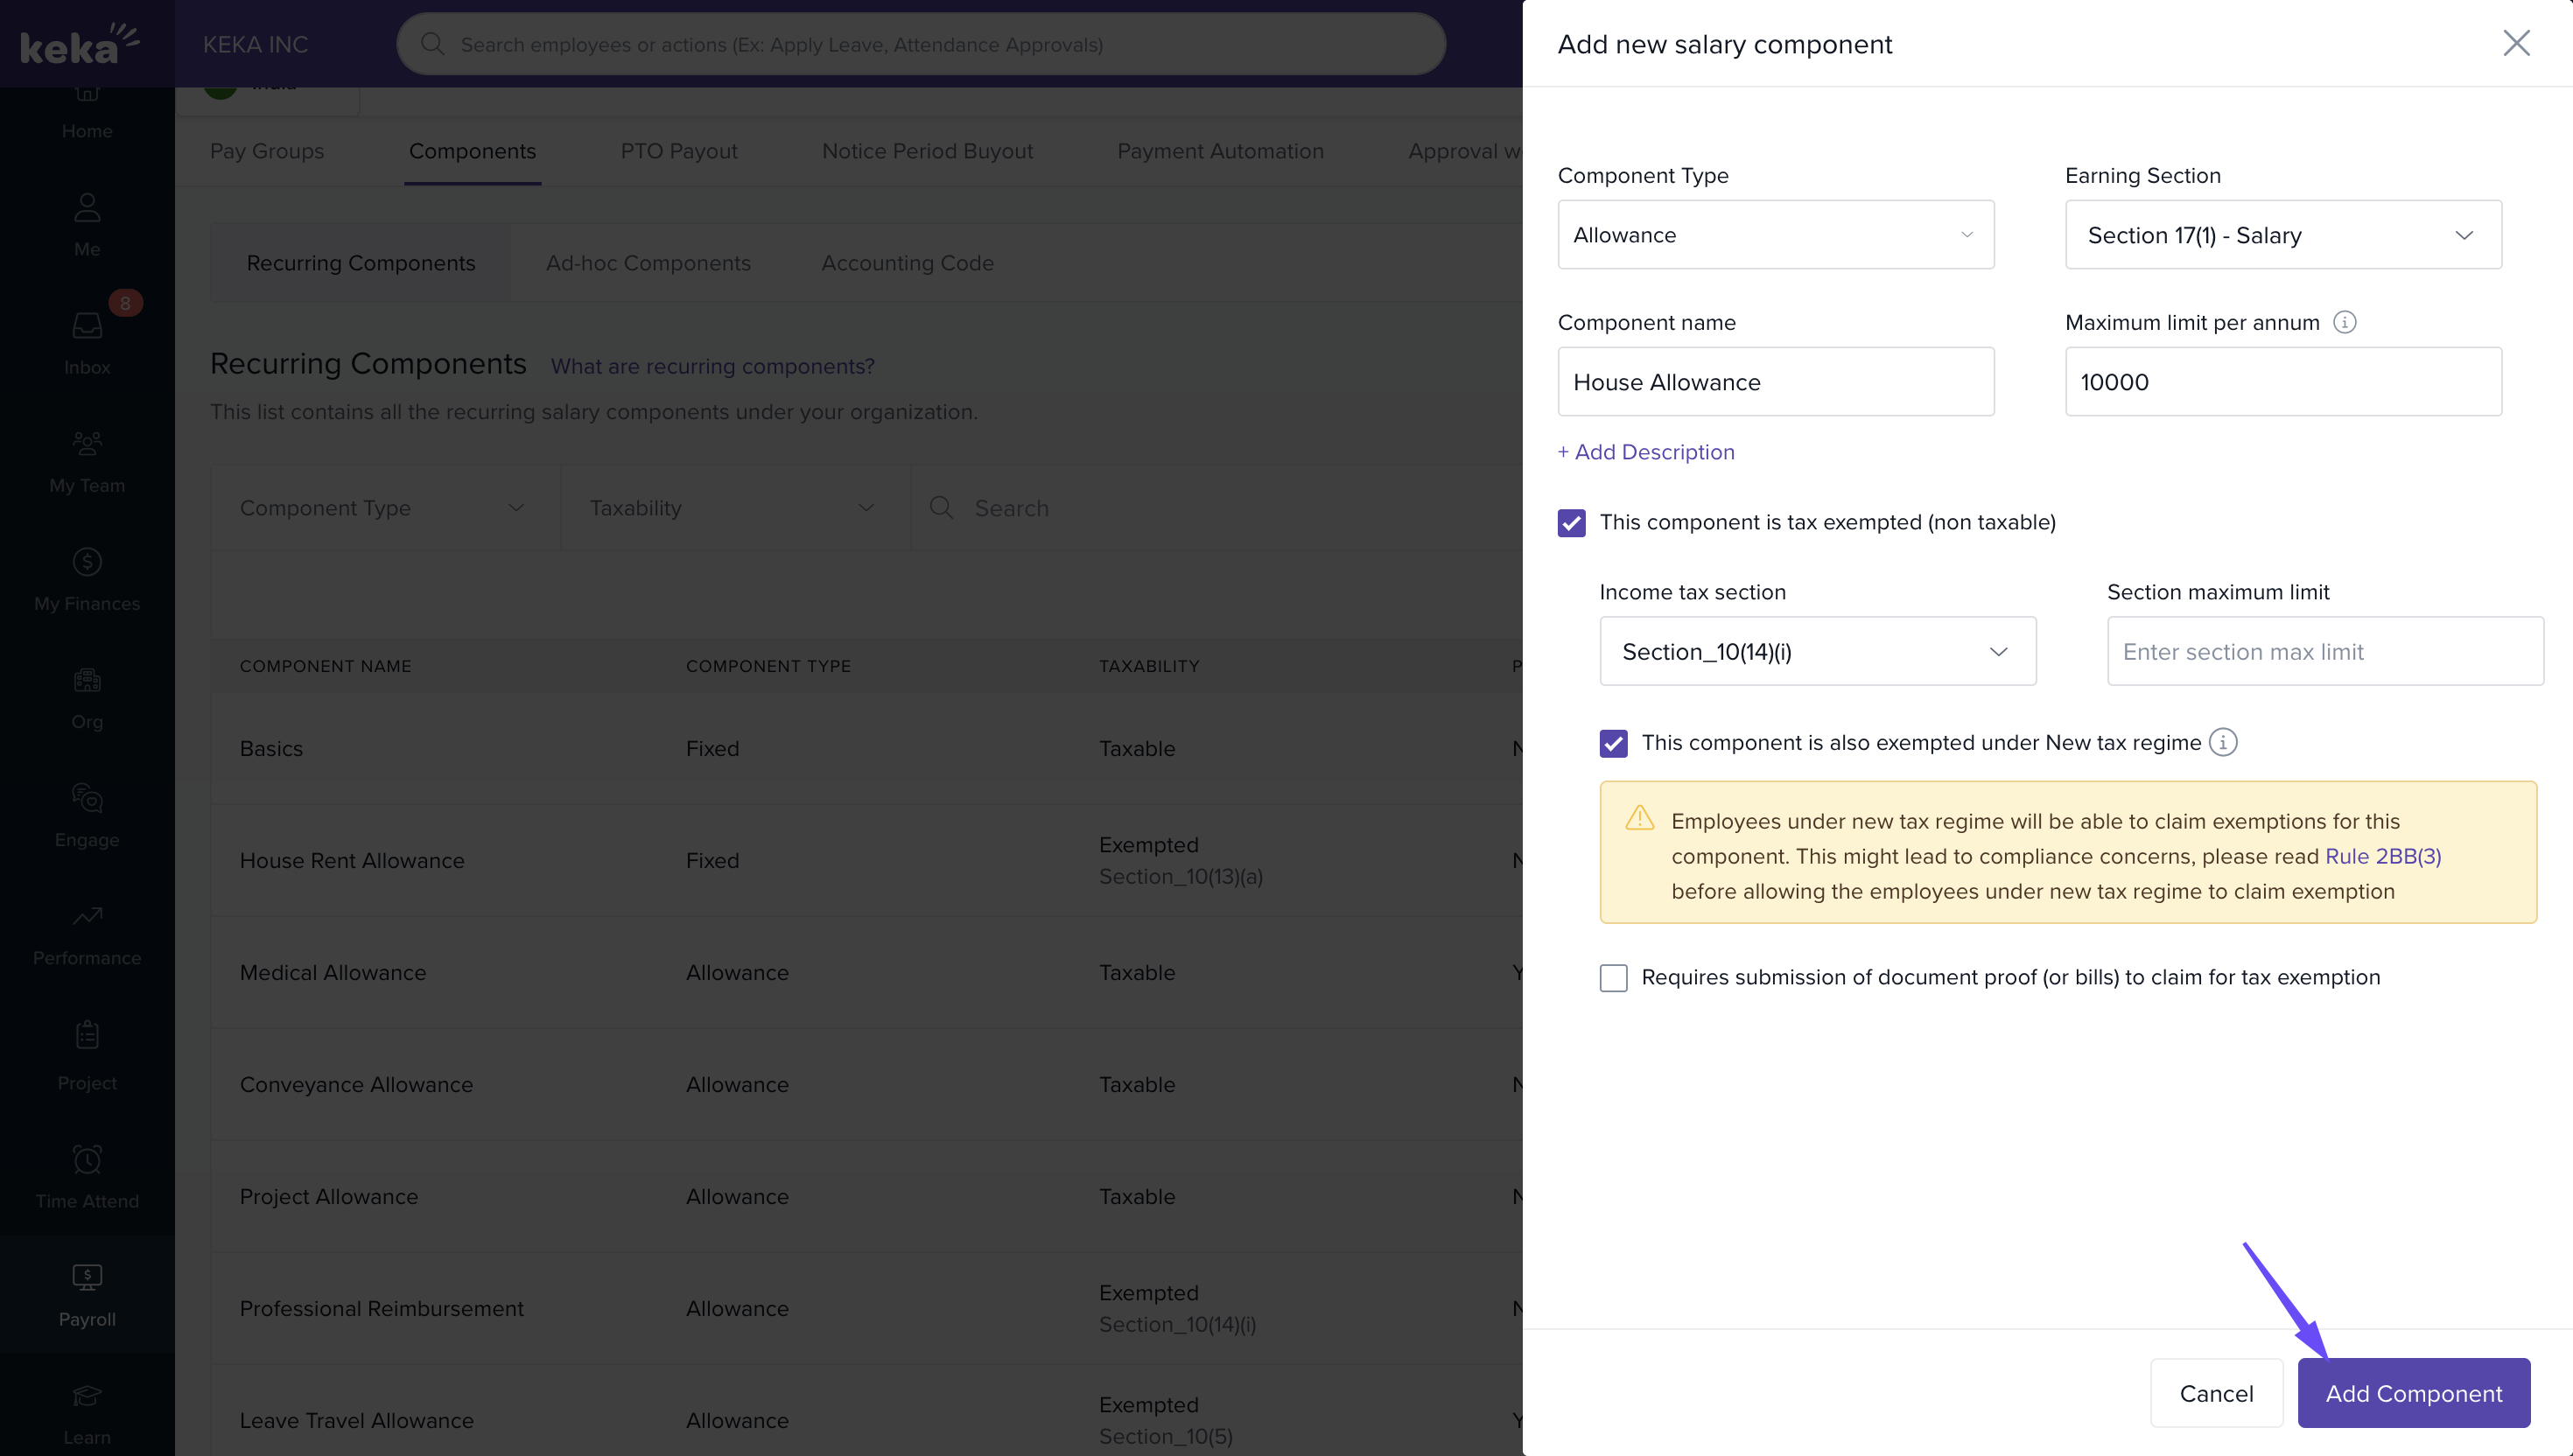Click the Add Component button
Image resolution: width=2573 pixels, height=1456 pixels.
tap(2412, 1393)
